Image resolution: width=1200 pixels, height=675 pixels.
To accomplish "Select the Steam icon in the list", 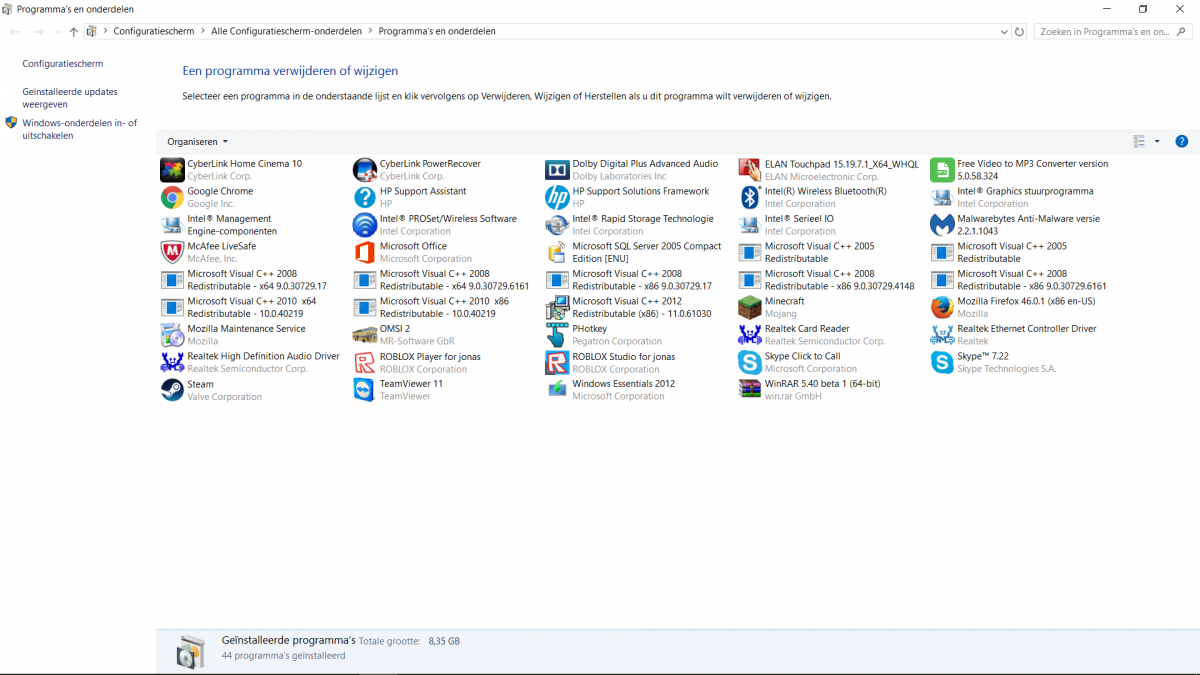I will pos(172,390).
